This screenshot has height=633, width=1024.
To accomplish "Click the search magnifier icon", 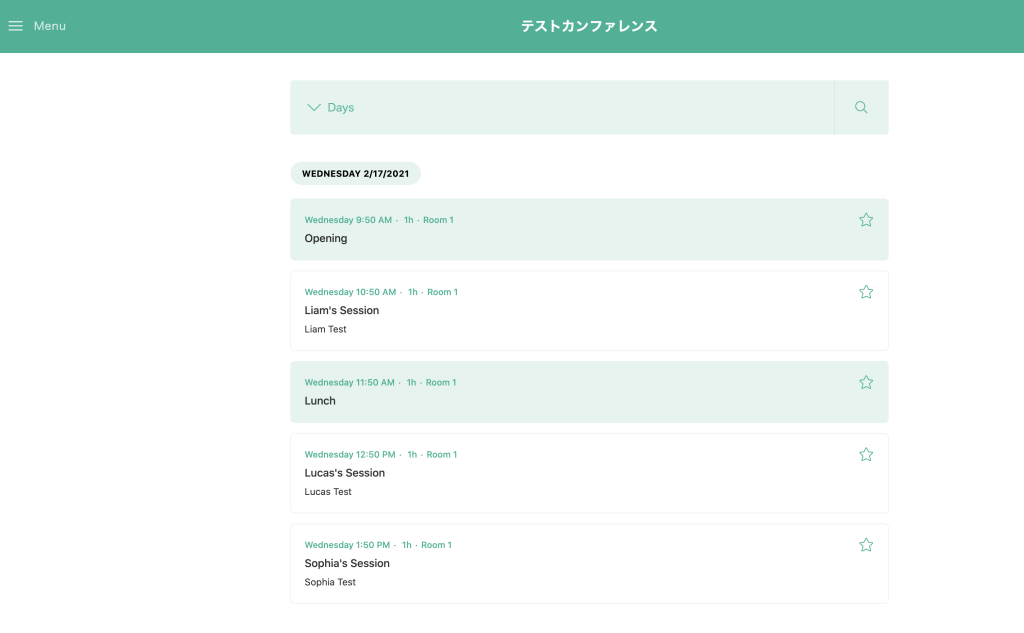I will (861, 107).
